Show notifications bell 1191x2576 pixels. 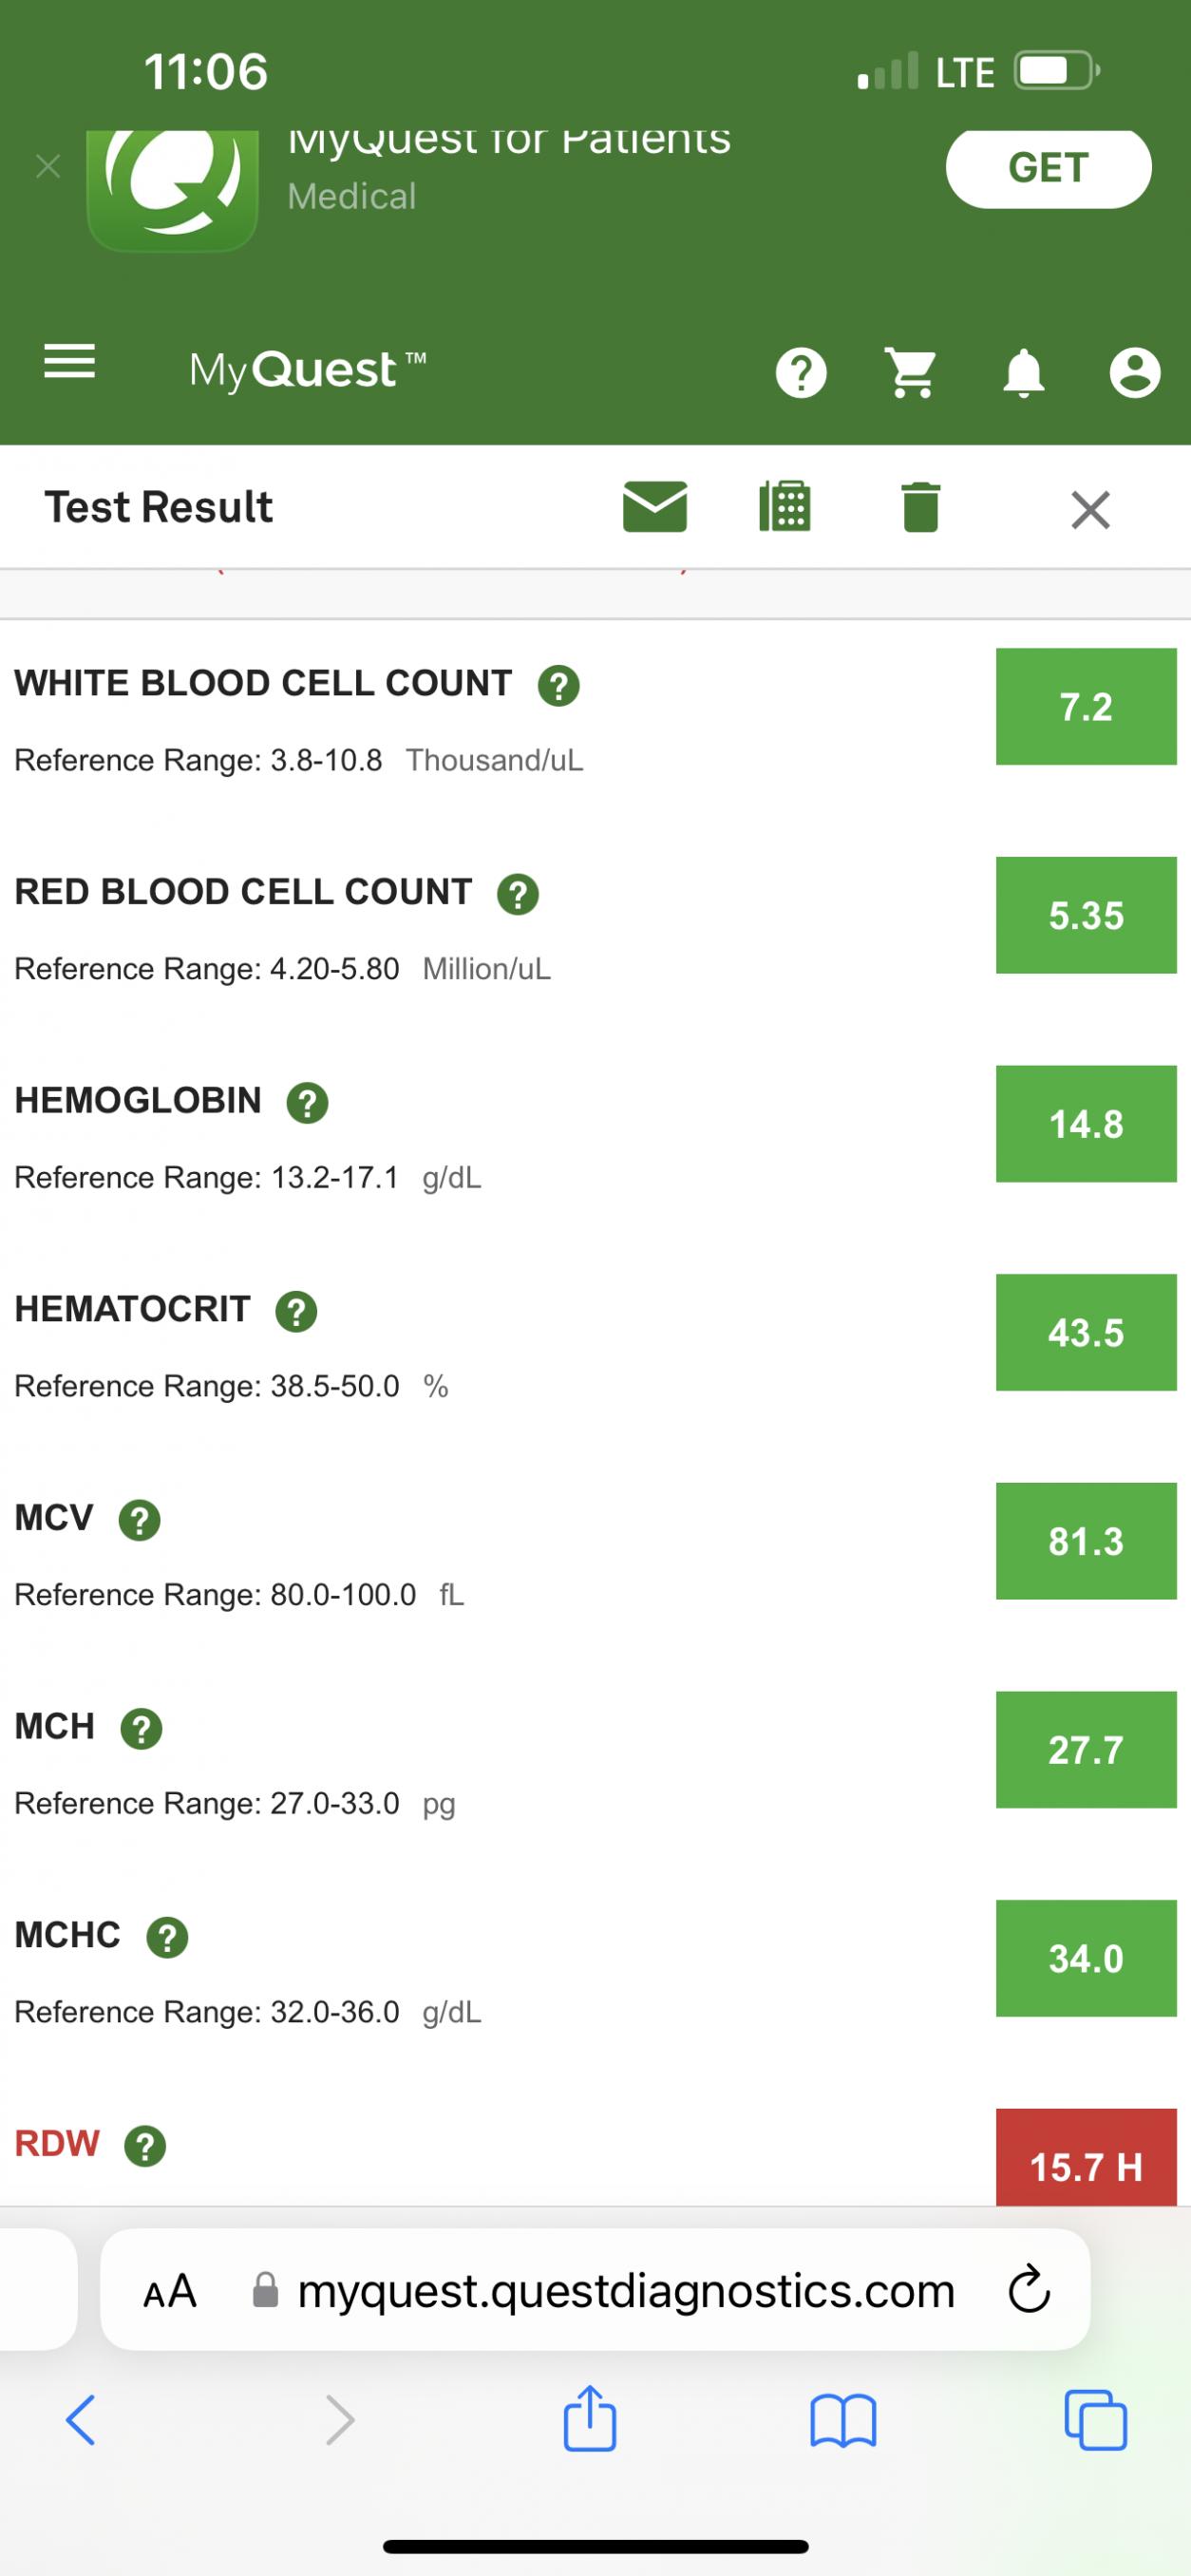pyautogui.click(x=1023, y=373)
